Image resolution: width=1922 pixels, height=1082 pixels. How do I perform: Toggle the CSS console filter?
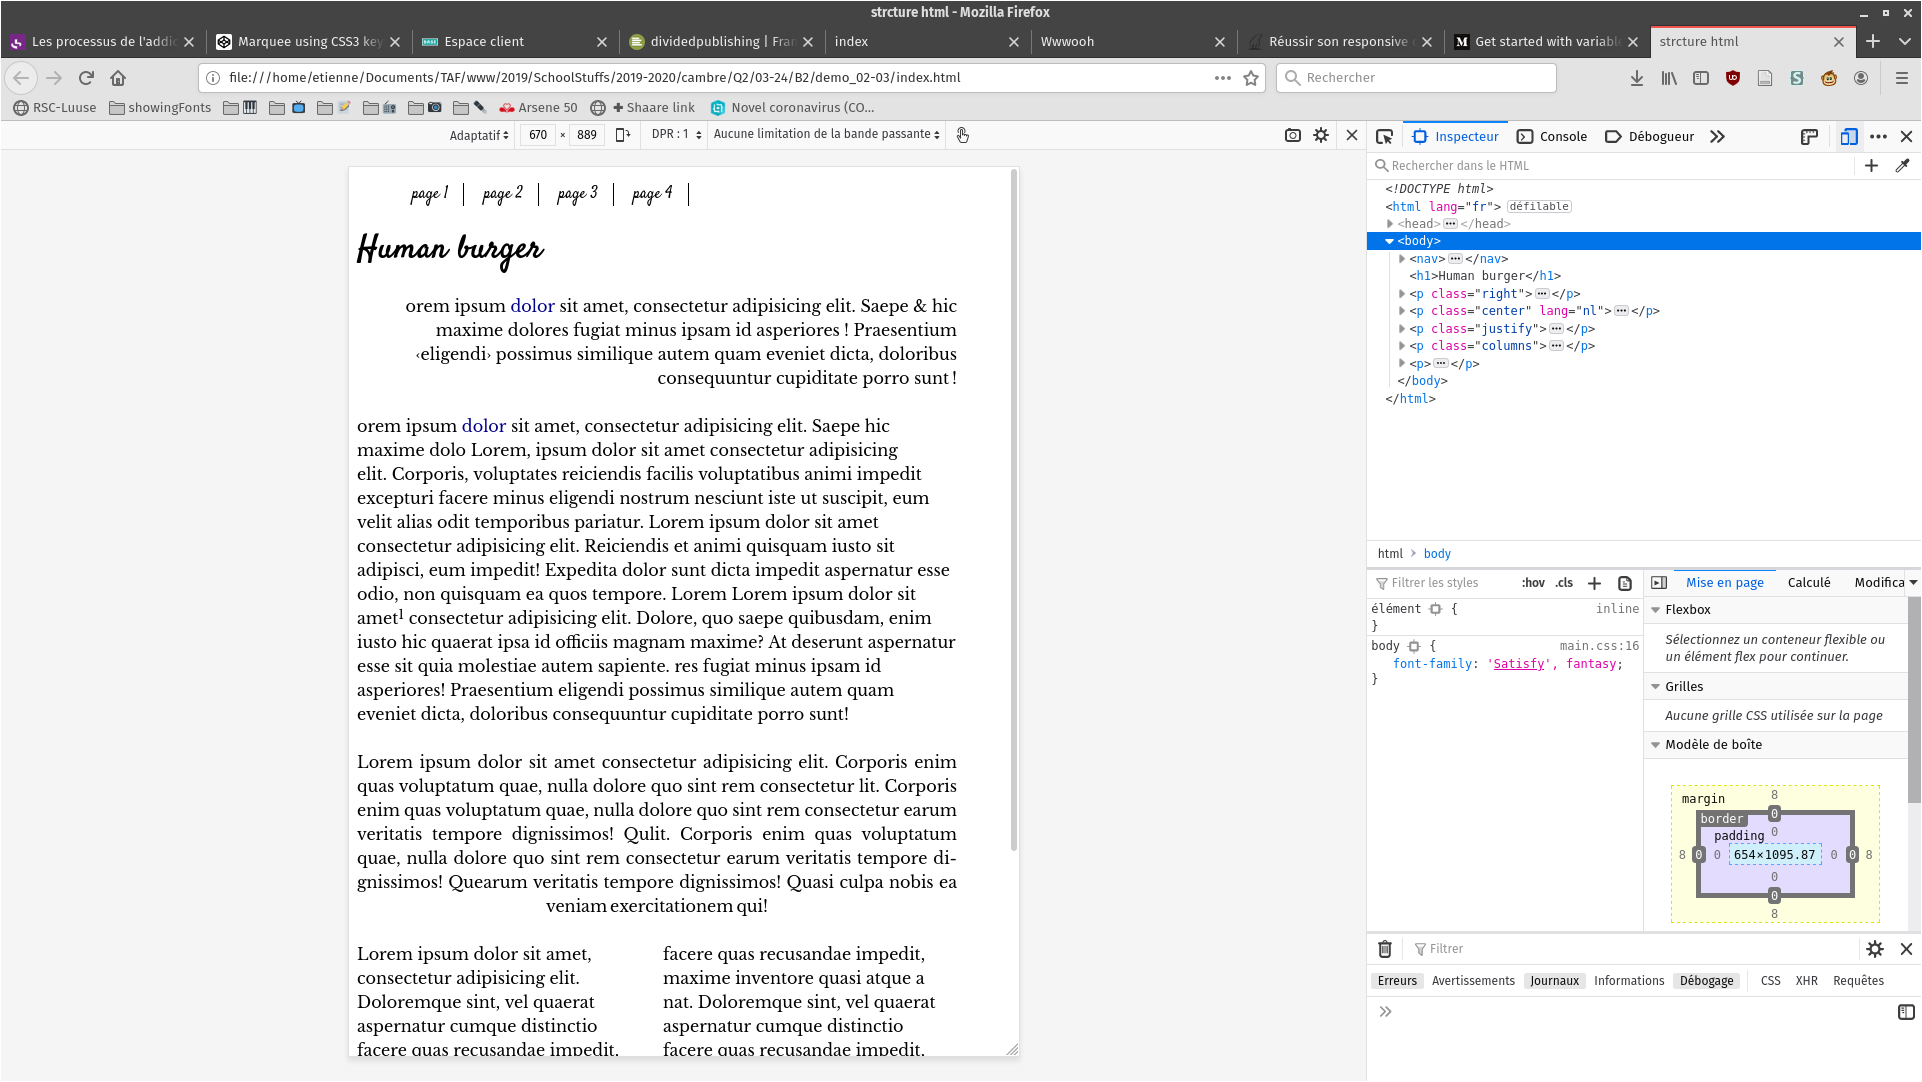coord(1771,981)
